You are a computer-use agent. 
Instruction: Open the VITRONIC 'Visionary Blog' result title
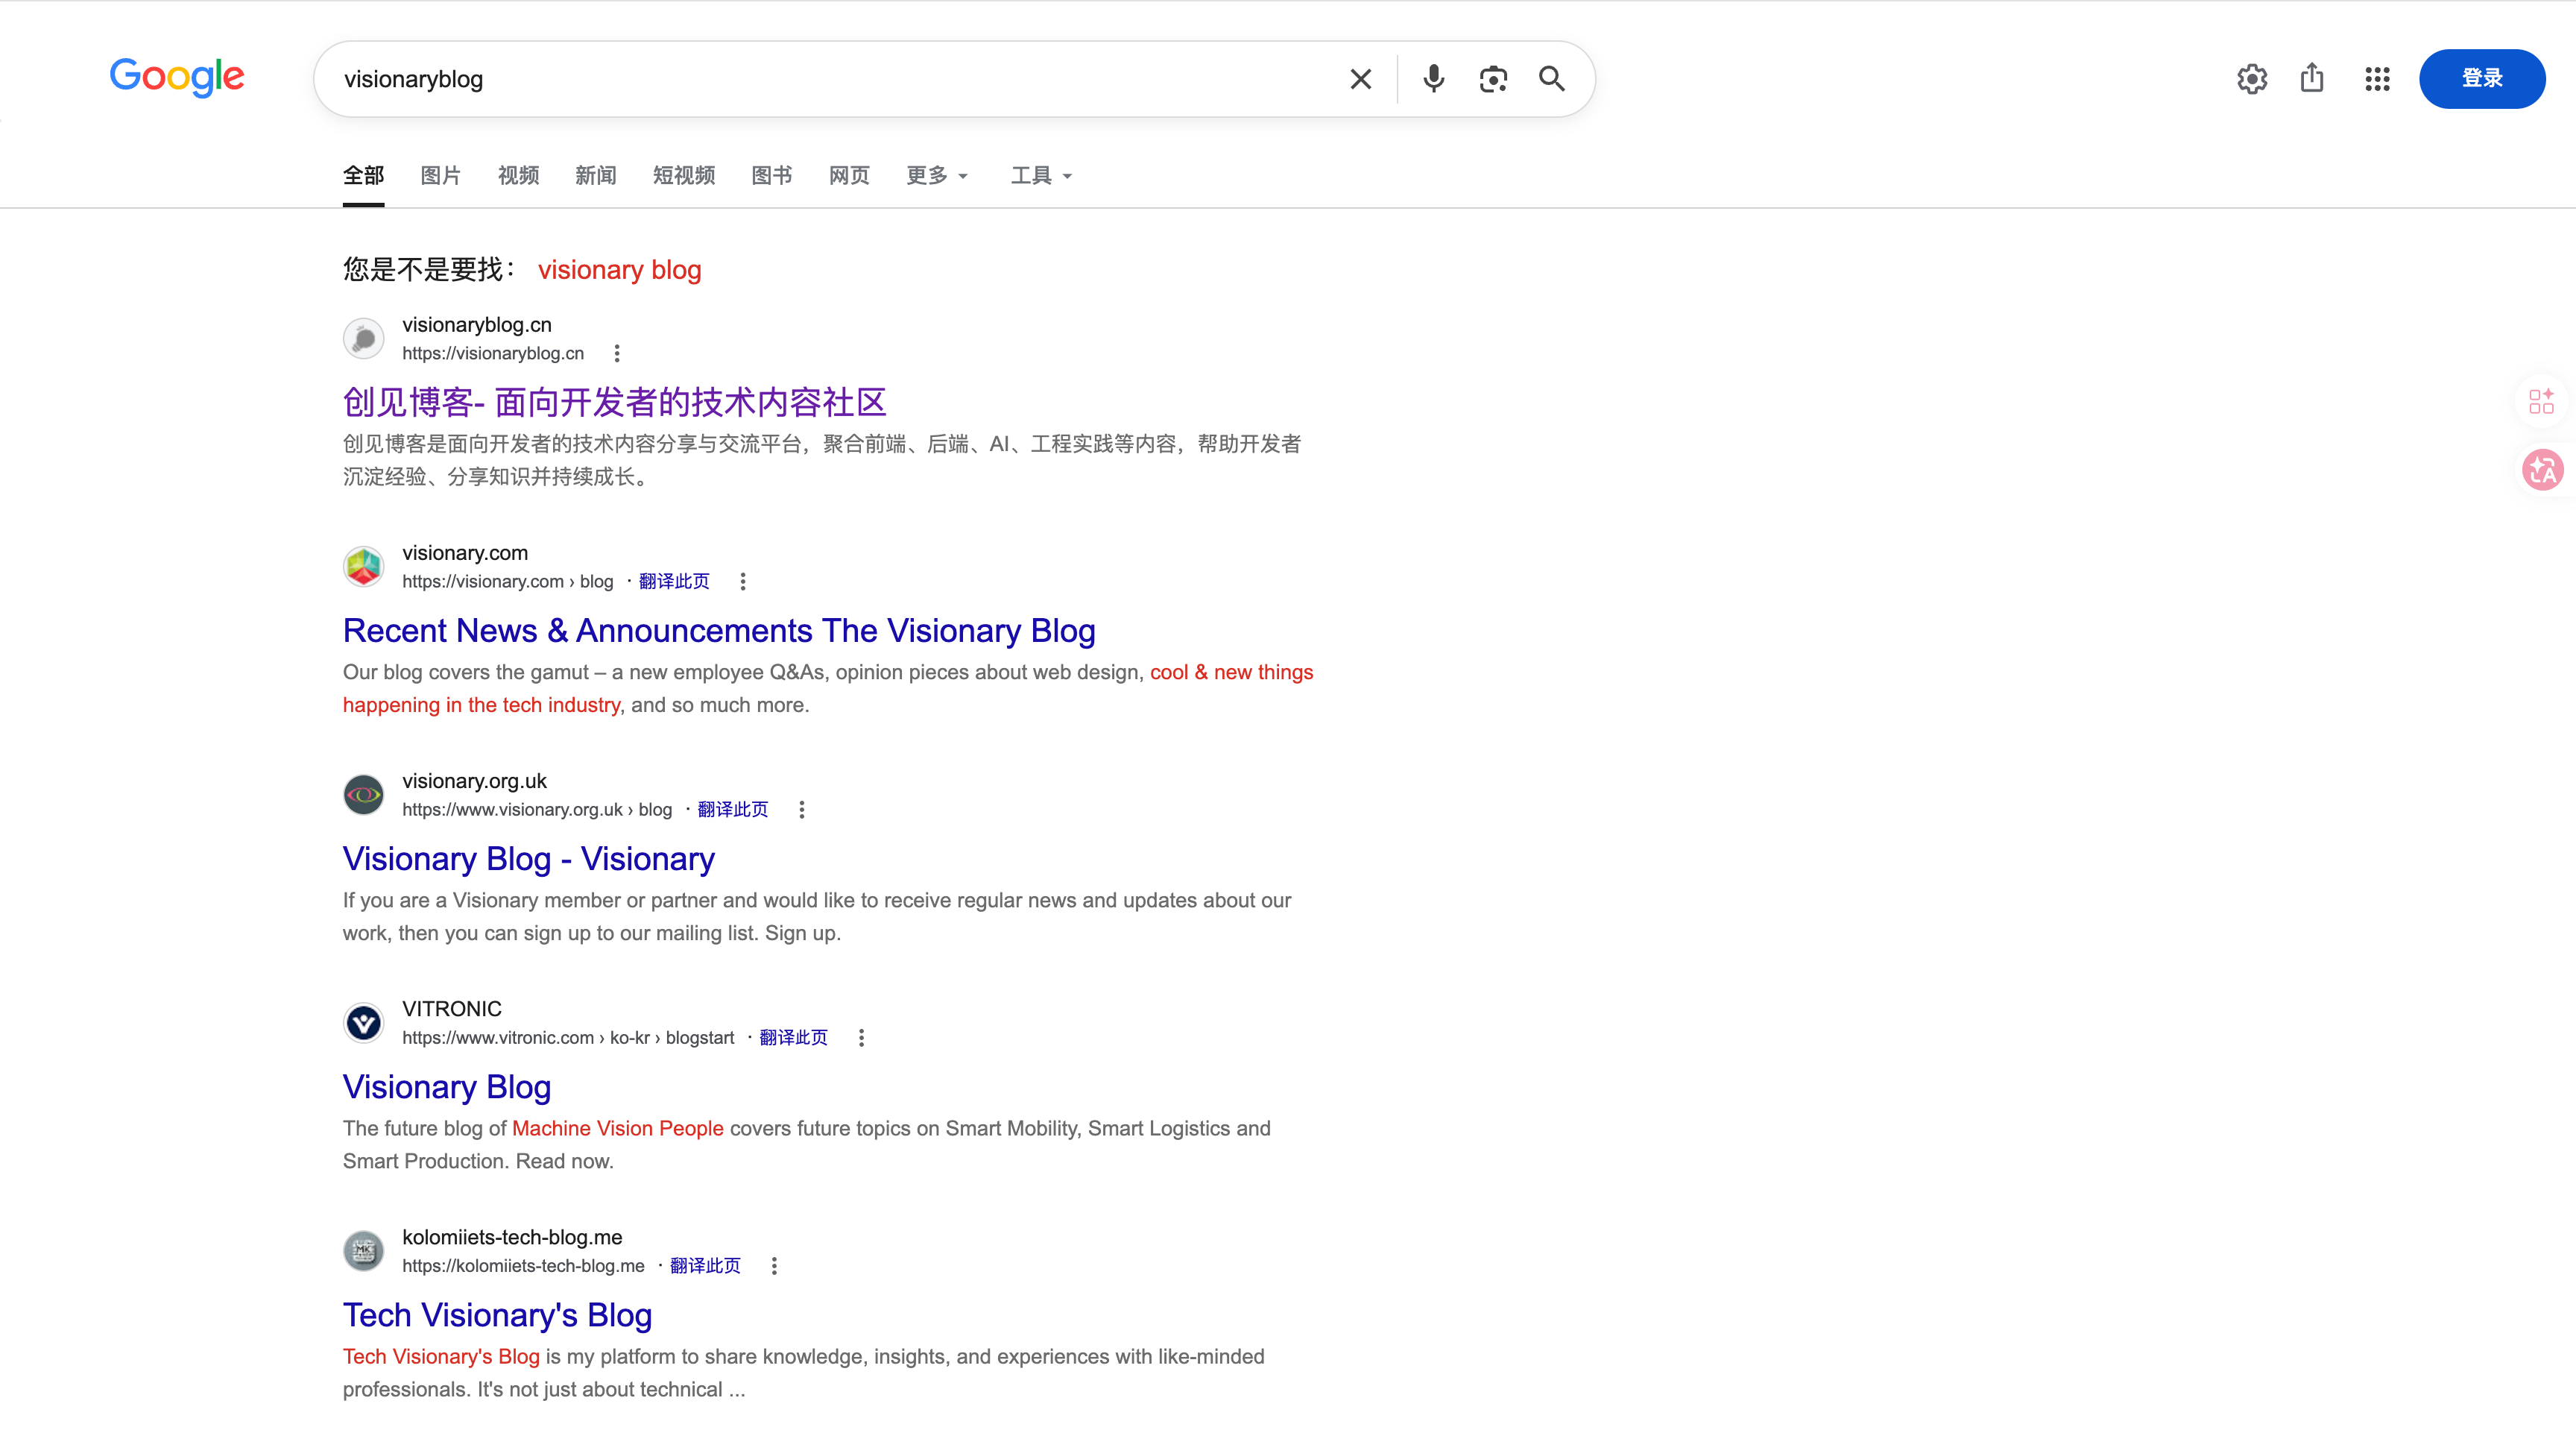point(447,1087)
